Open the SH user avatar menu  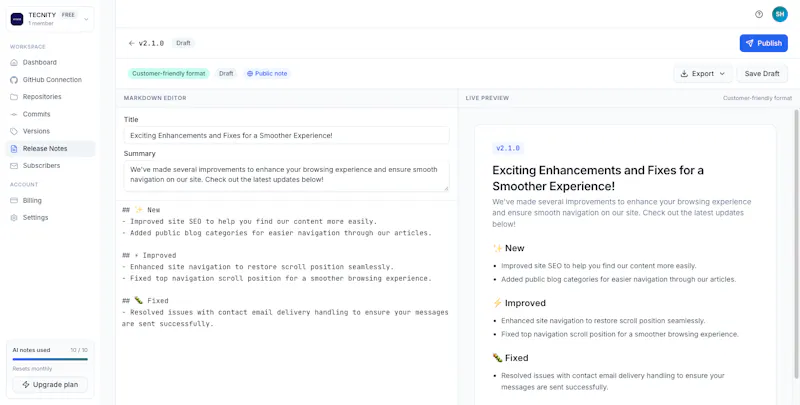[780, 14]
